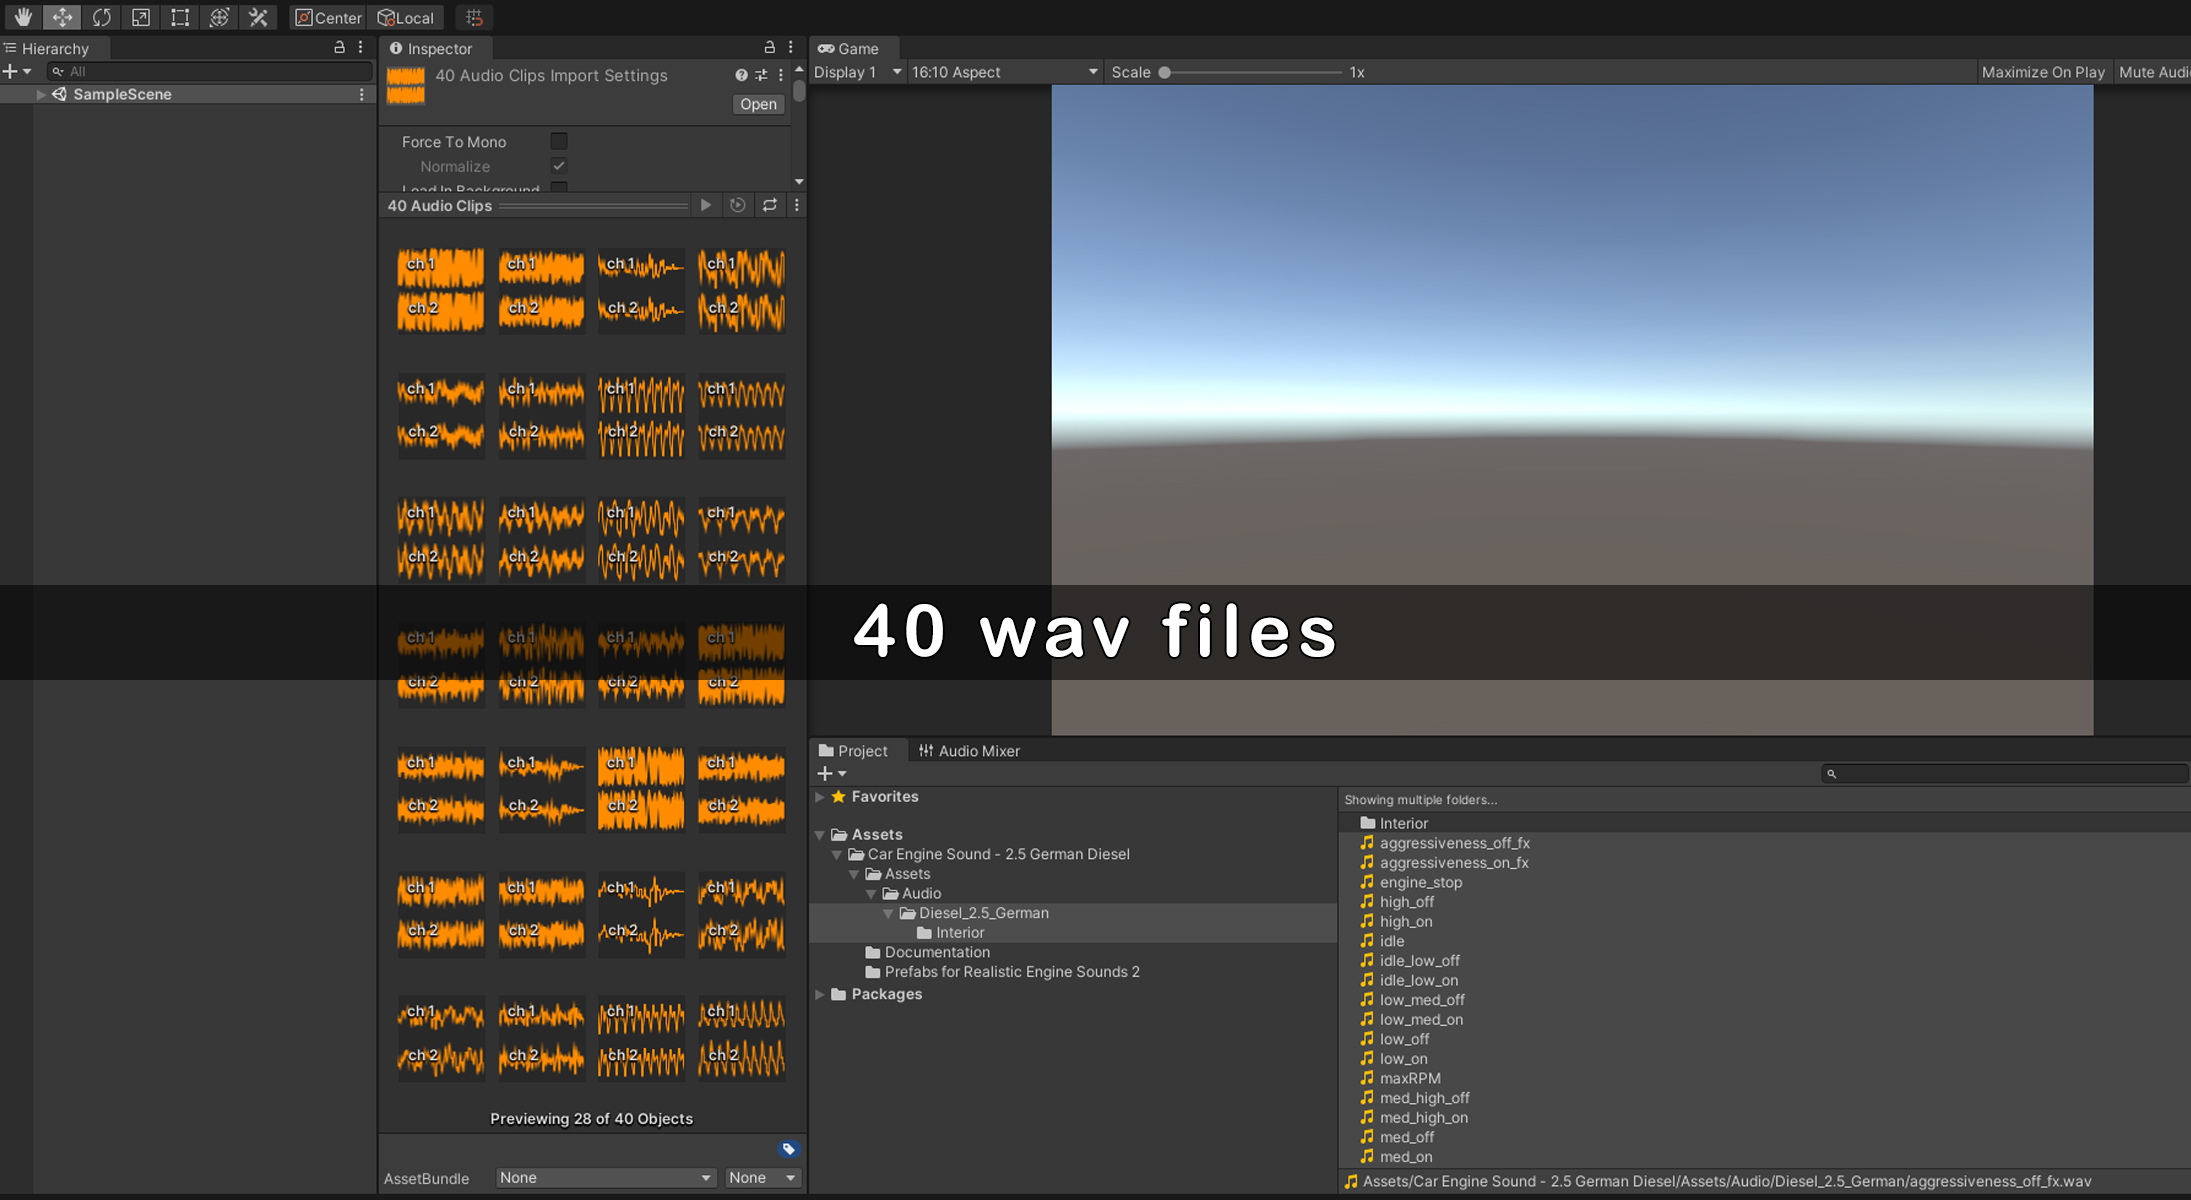Image resolution: width=2191 pixels, height=1200 pixels.
Task: Select the Rect transform tool
Action: point(180,17)
